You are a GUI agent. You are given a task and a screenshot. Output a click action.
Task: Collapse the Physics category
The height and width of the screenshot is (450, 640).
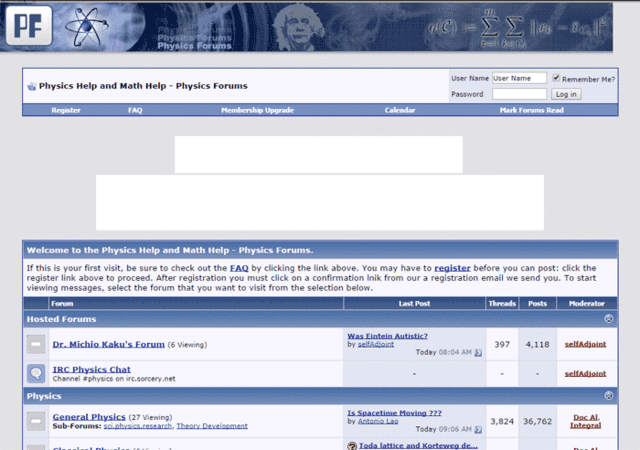[609, 395]
